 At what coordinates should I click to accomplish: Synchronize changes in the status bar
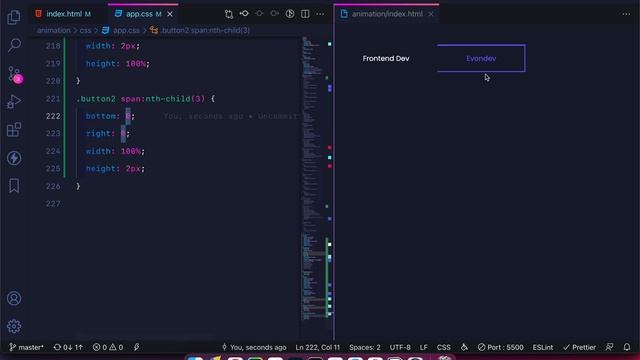click(68, 347)
